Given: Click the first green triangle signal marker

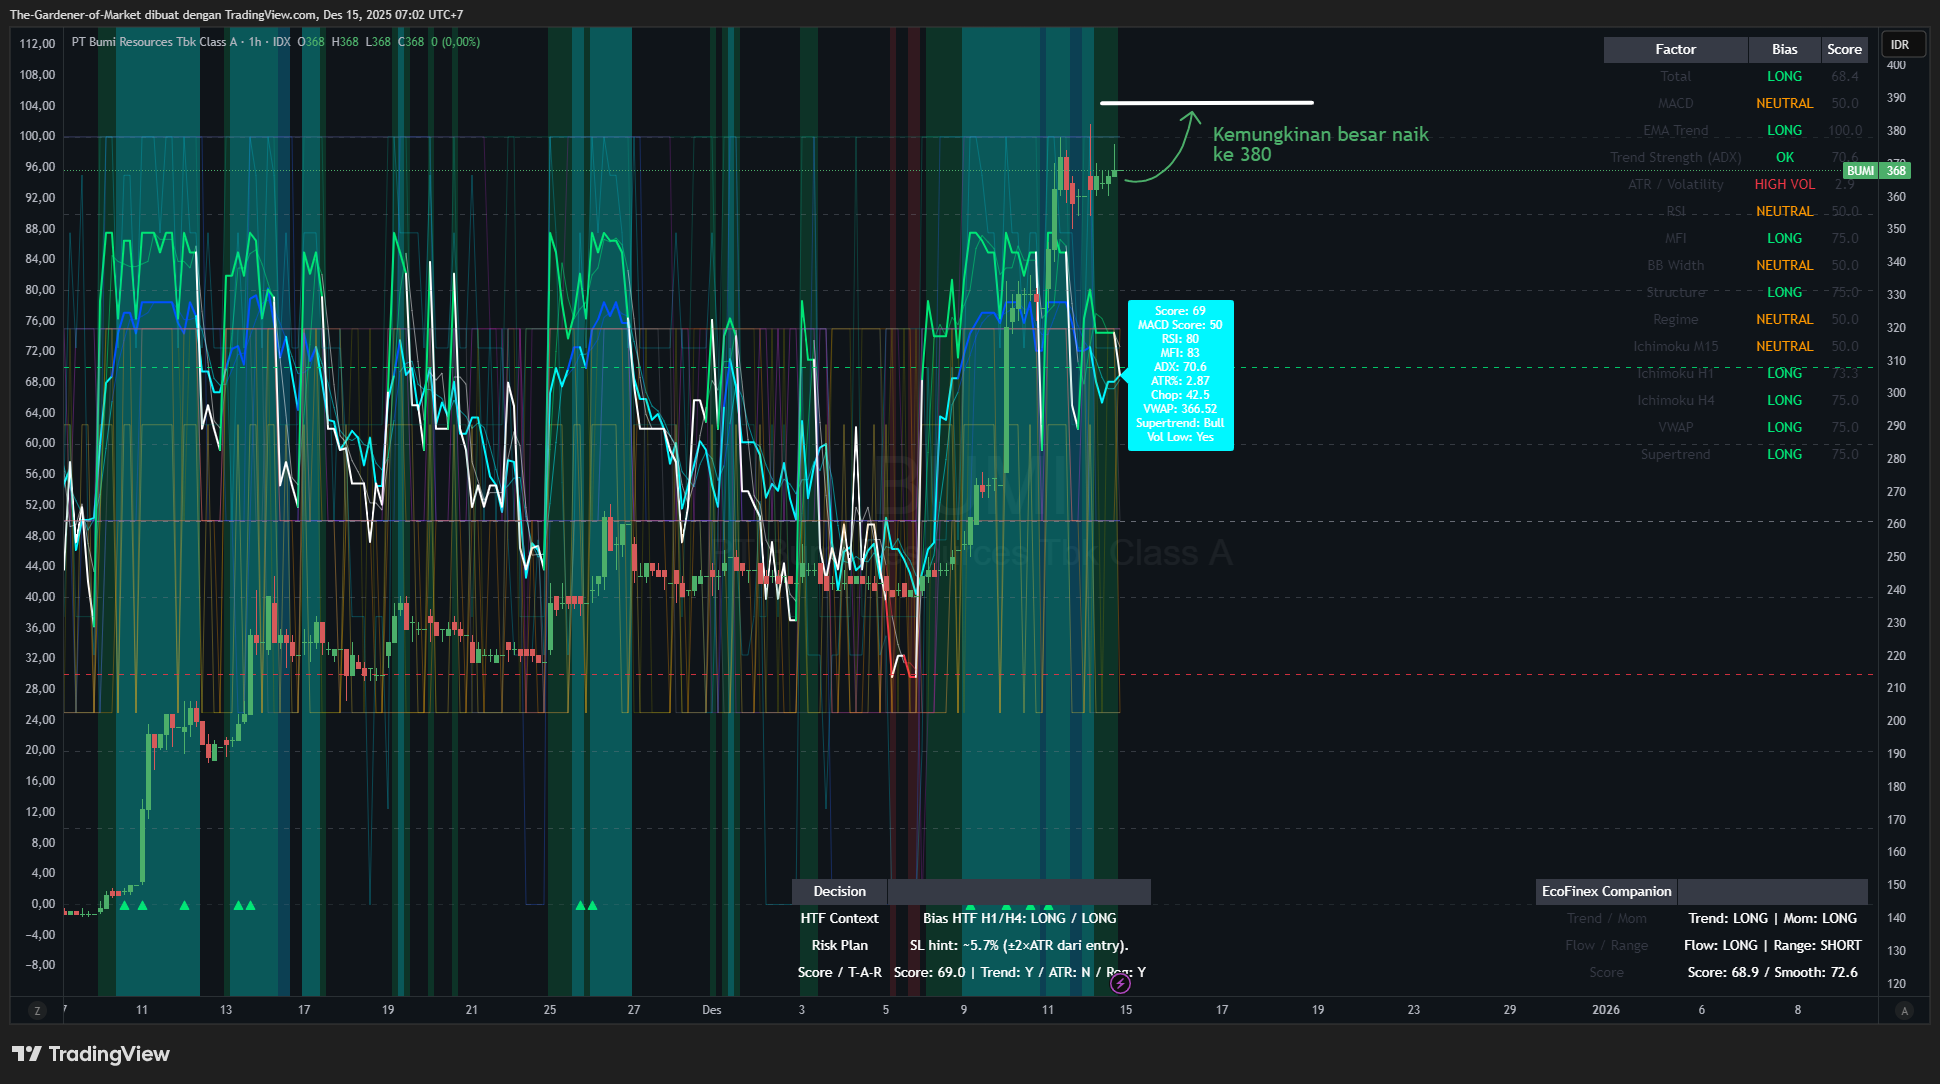Looking at the screenshot, I should (x=124, y=906).
